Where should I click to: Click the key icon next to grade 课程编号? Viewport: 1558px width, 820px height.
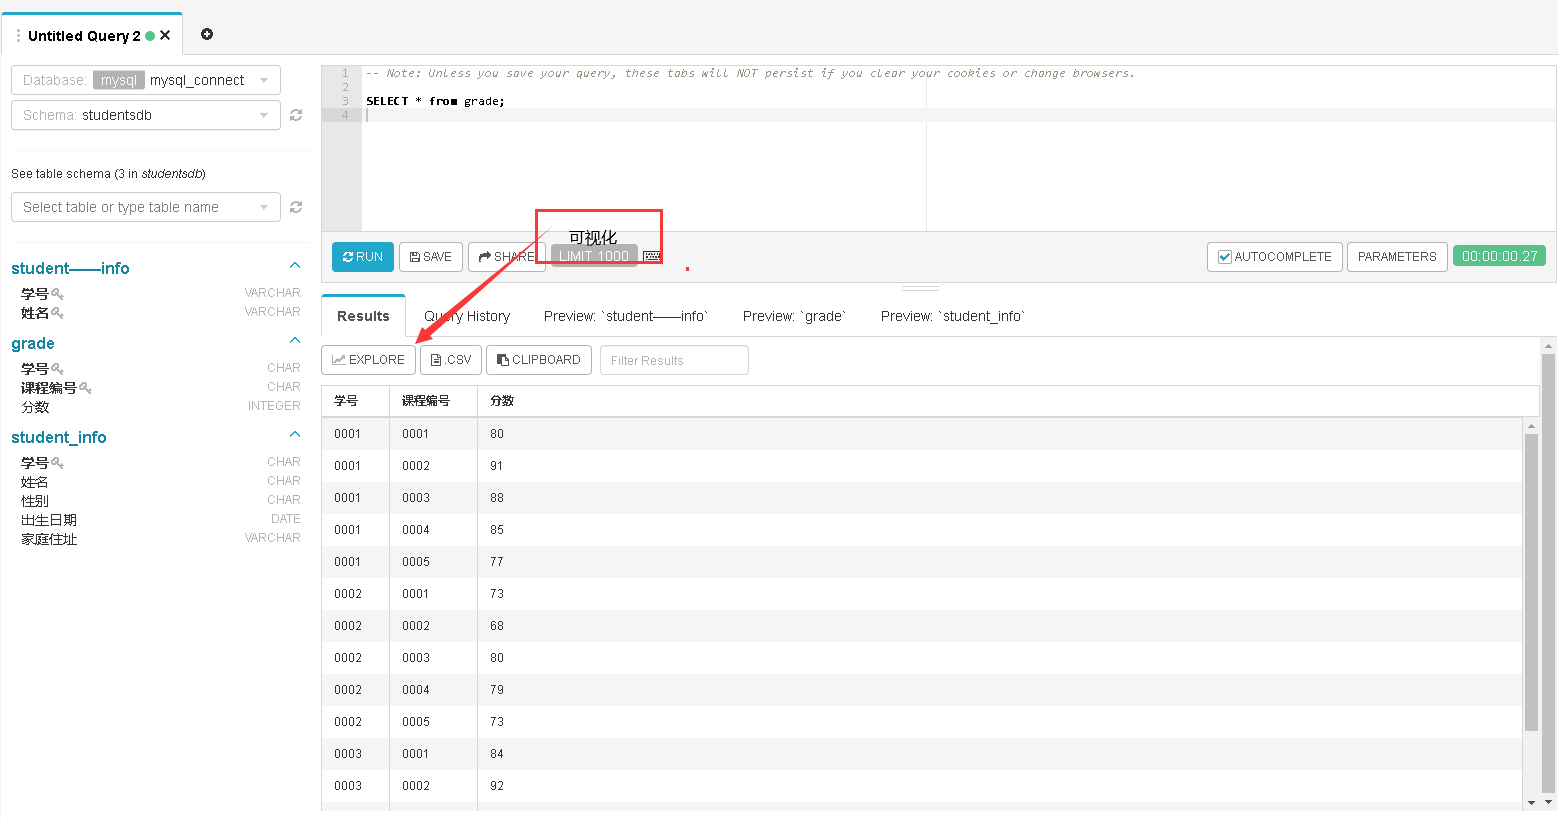[86, 388]
